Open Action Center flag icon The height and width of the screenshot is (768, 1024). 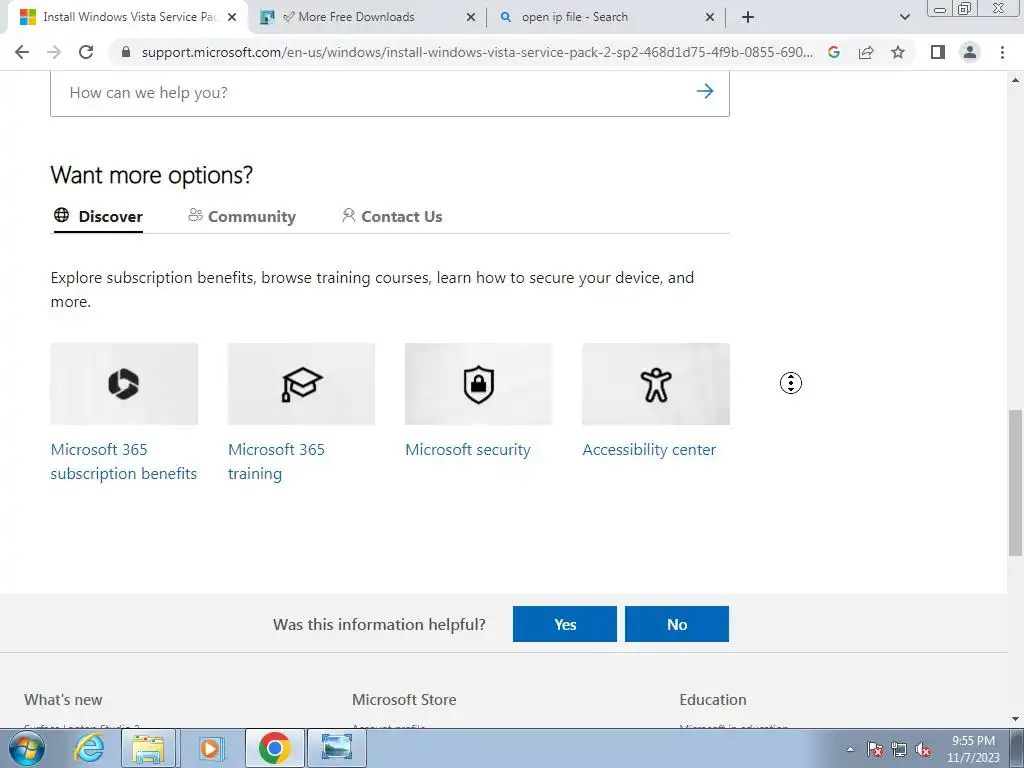[x=875, y=750]
